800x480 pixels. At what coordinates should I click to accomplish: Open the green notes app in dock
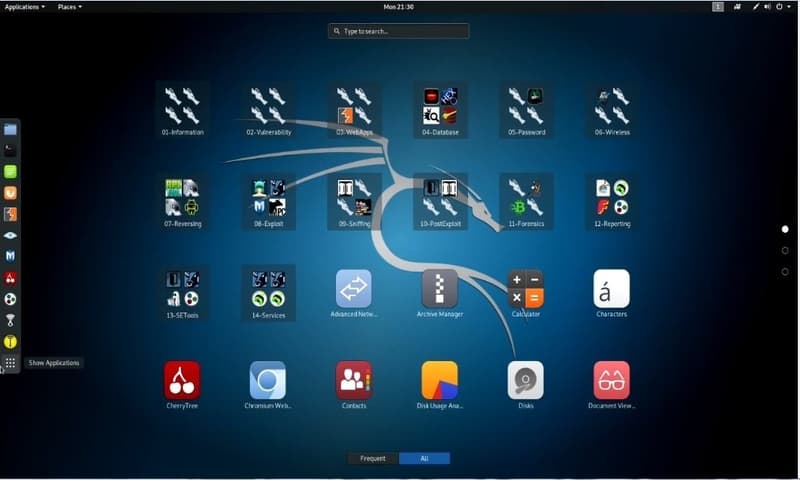click(10, 172)
